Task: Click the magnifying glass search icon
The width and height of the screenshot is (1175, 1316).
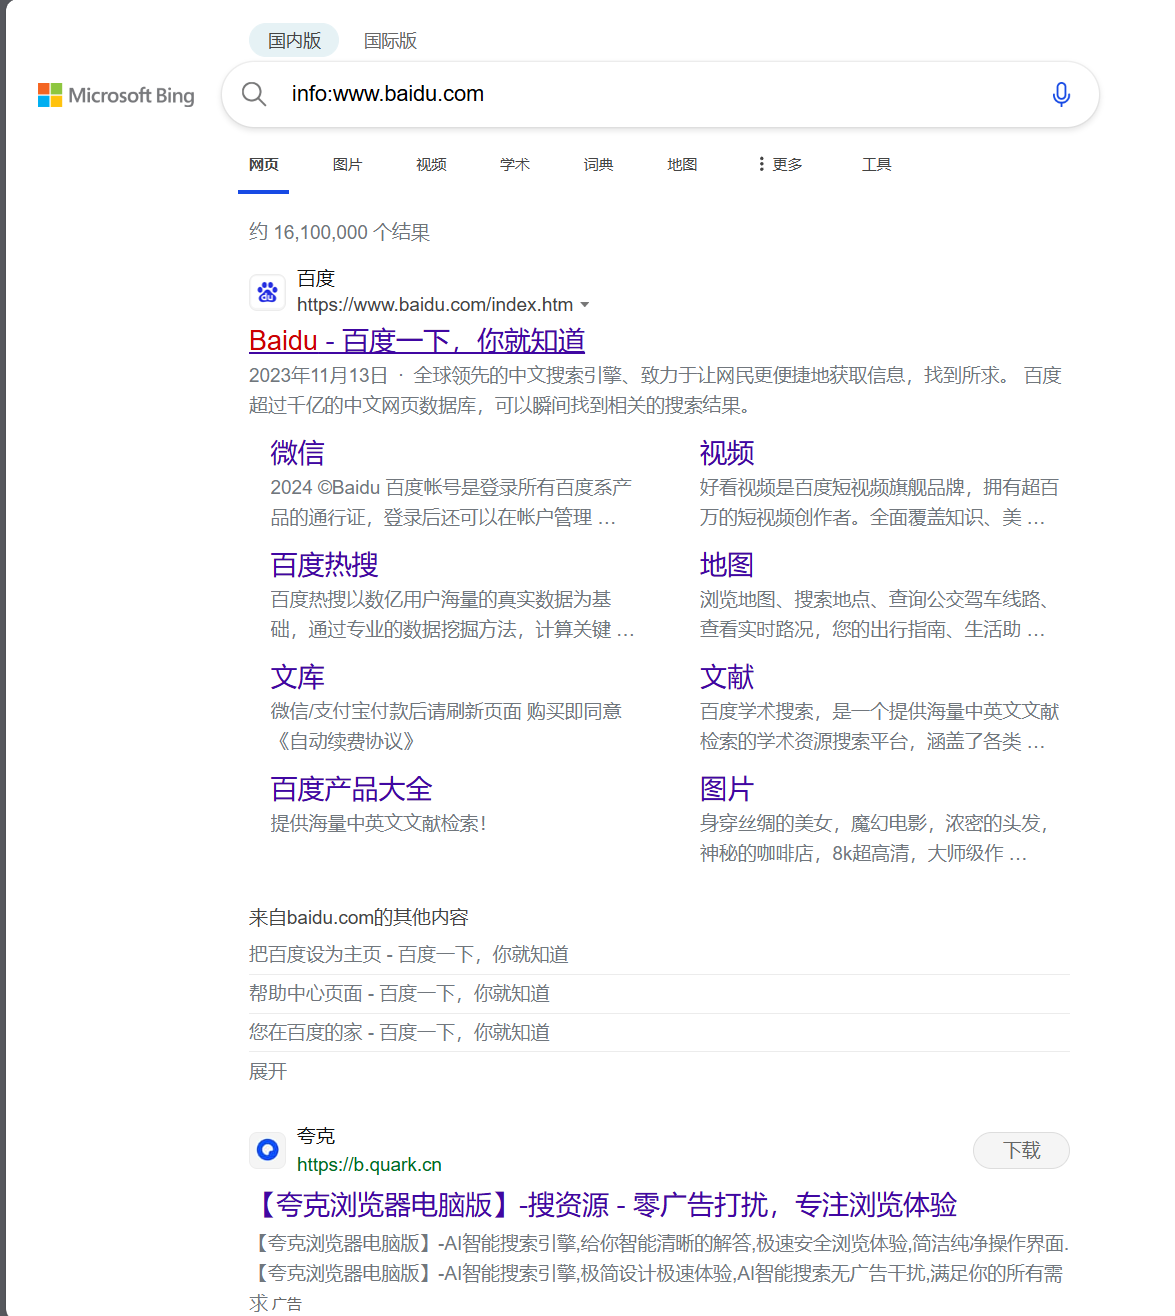Action: pyautogui.click(x=254, y=93)
